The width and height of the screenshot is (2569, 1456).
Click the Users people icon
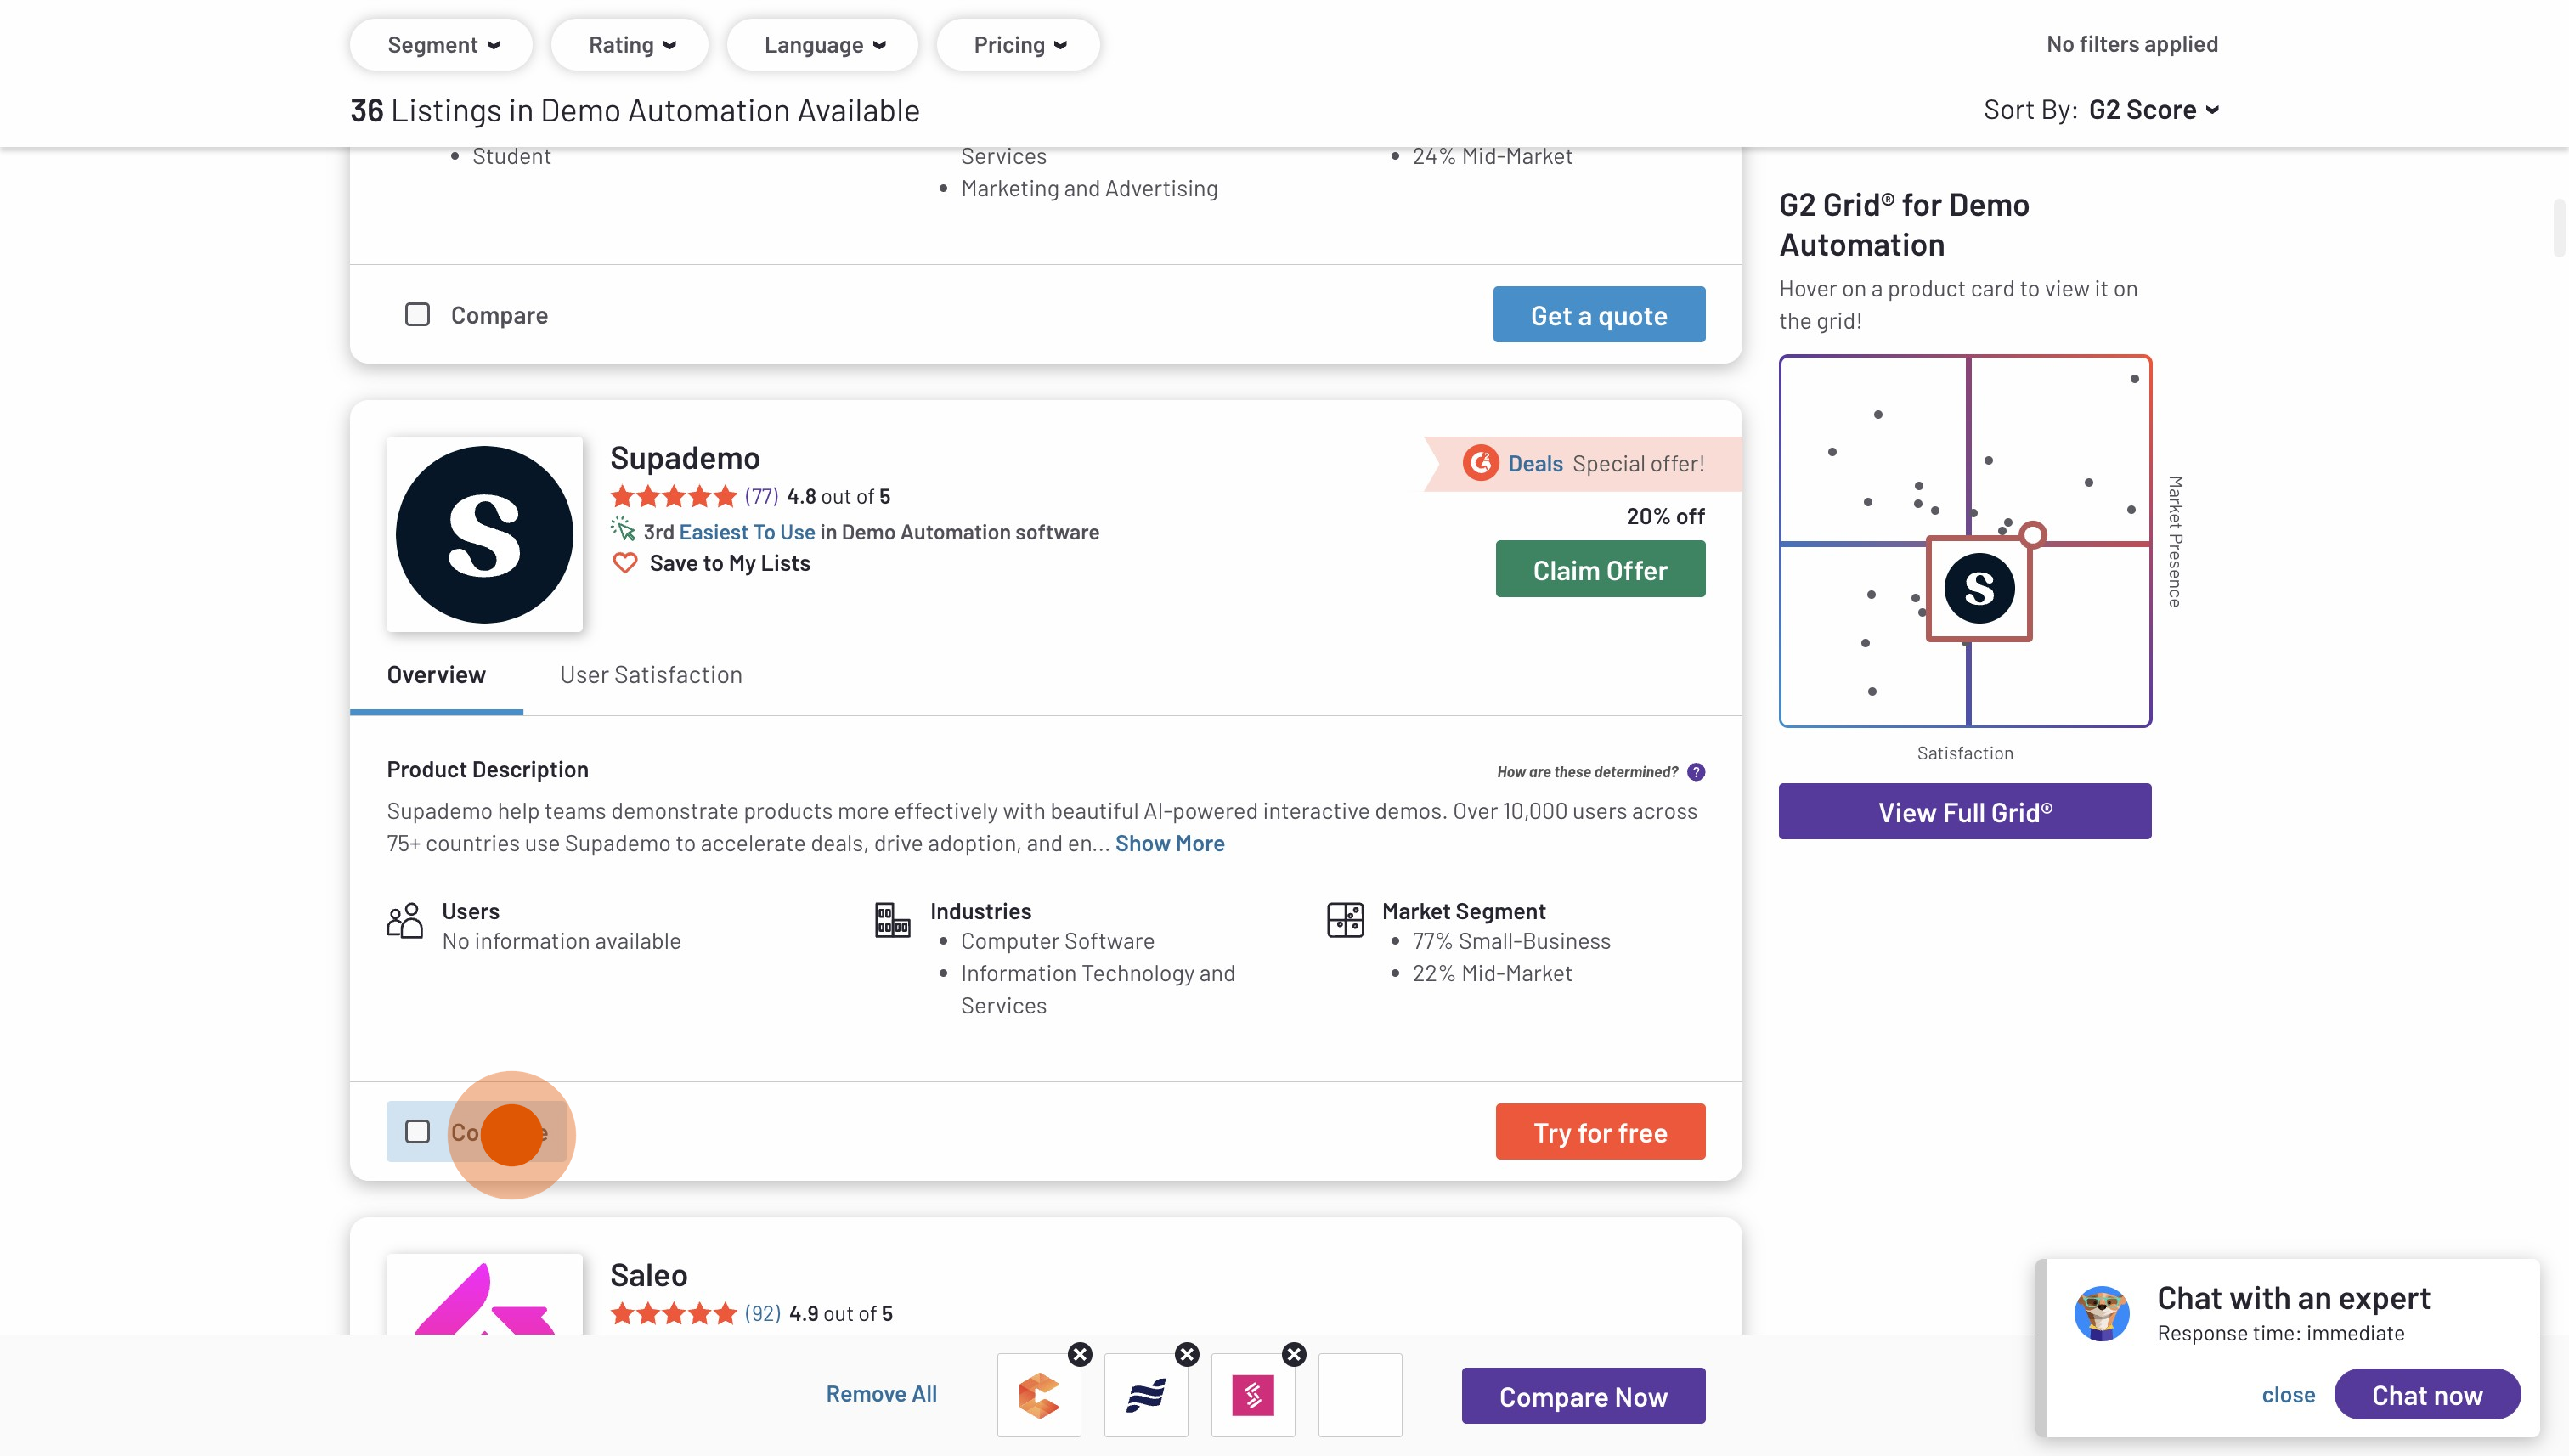click(x=404, y=921)
